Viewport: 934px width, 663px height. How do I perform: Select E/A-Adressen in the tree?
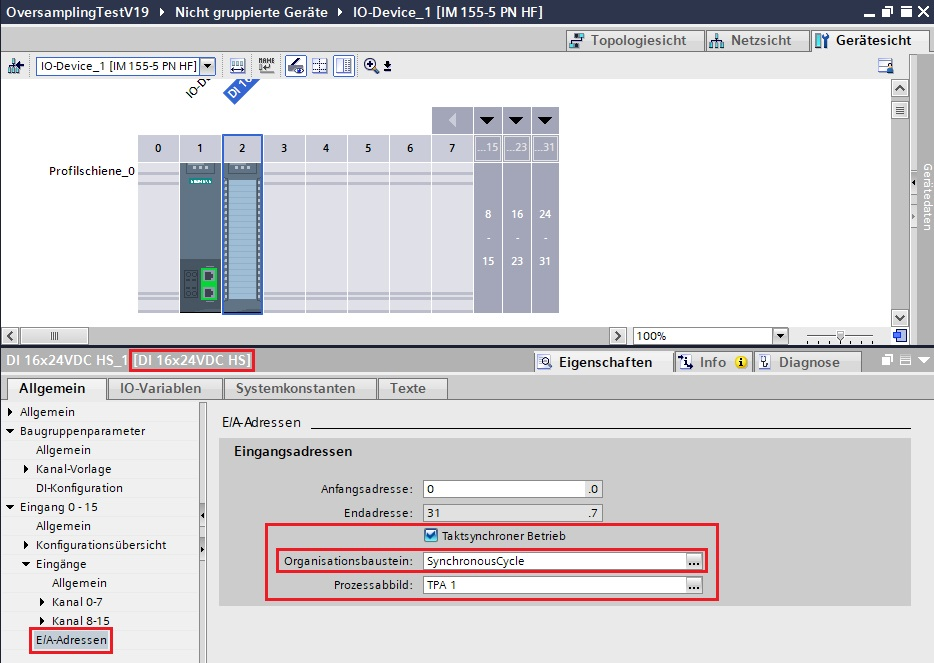point(71,640)
